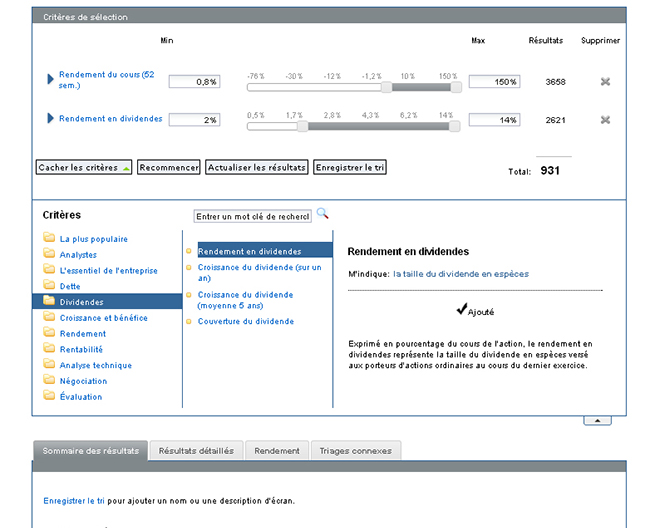Open the Rendement folder icon
Image resolution: width=650 pixels, height=528 pixels.
pos(49,332)
